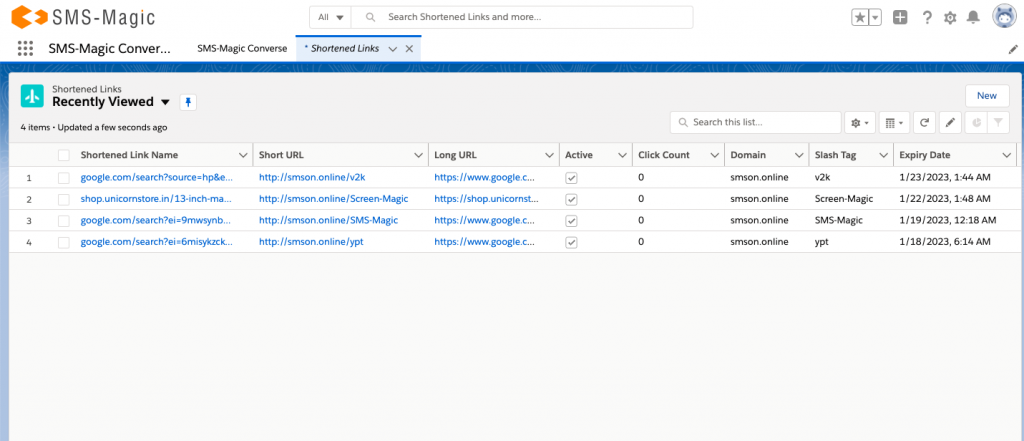Sort by Expiry Date column header

click(x=925, y=155)
